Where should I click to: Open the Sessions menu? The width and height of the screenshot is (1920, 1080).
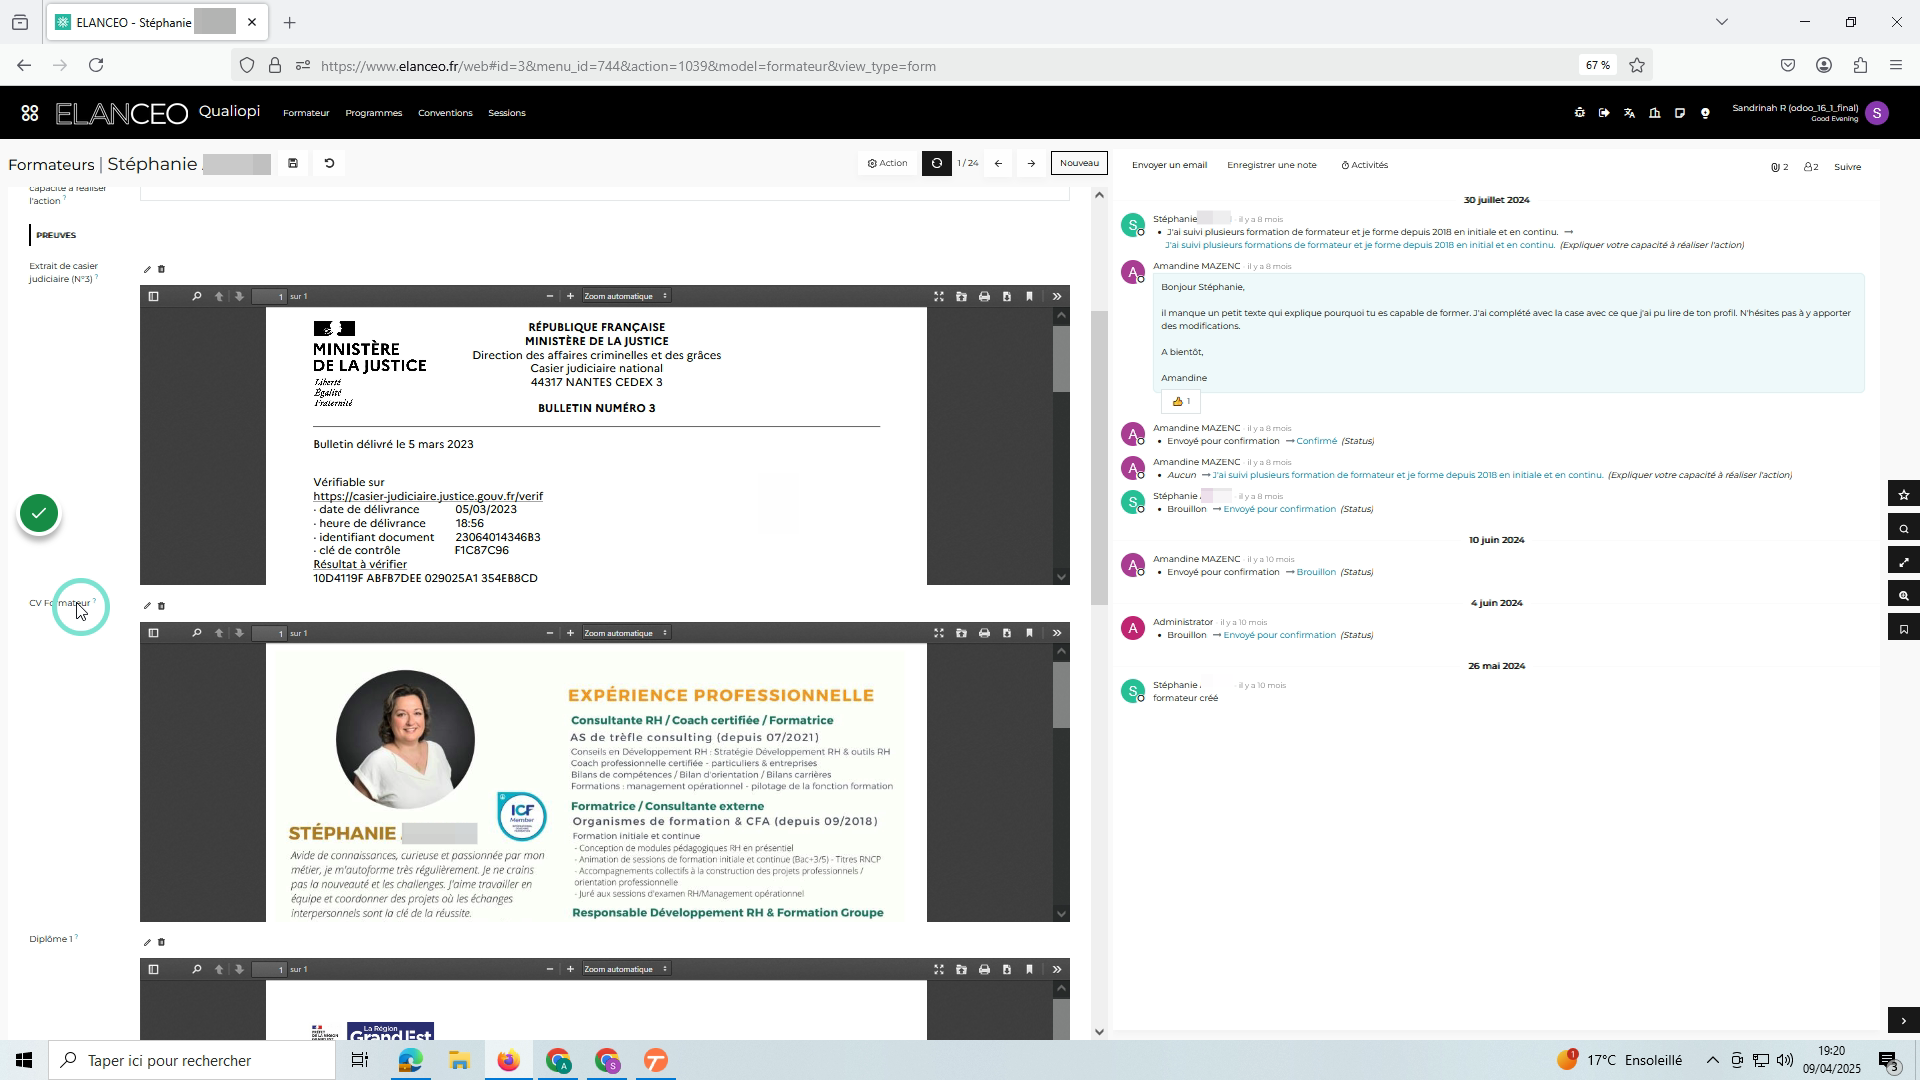pyautogui.click(x=507, y=113)
